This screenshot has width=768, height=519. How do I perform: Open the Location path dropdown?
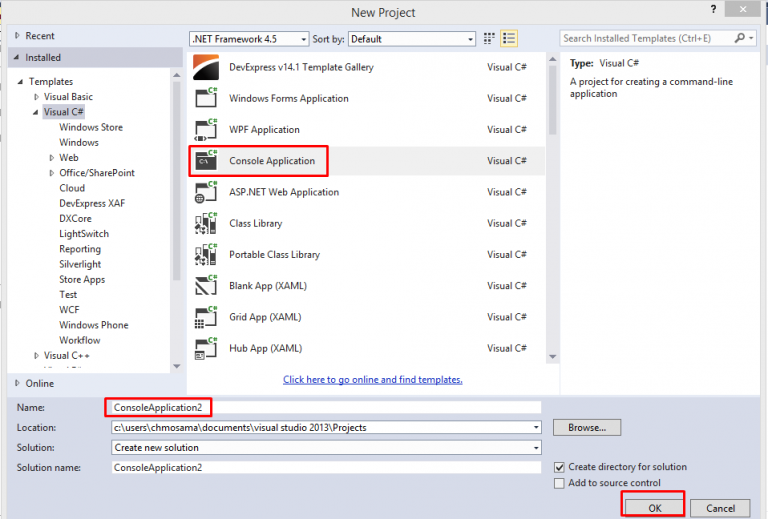tap(536, 427)
